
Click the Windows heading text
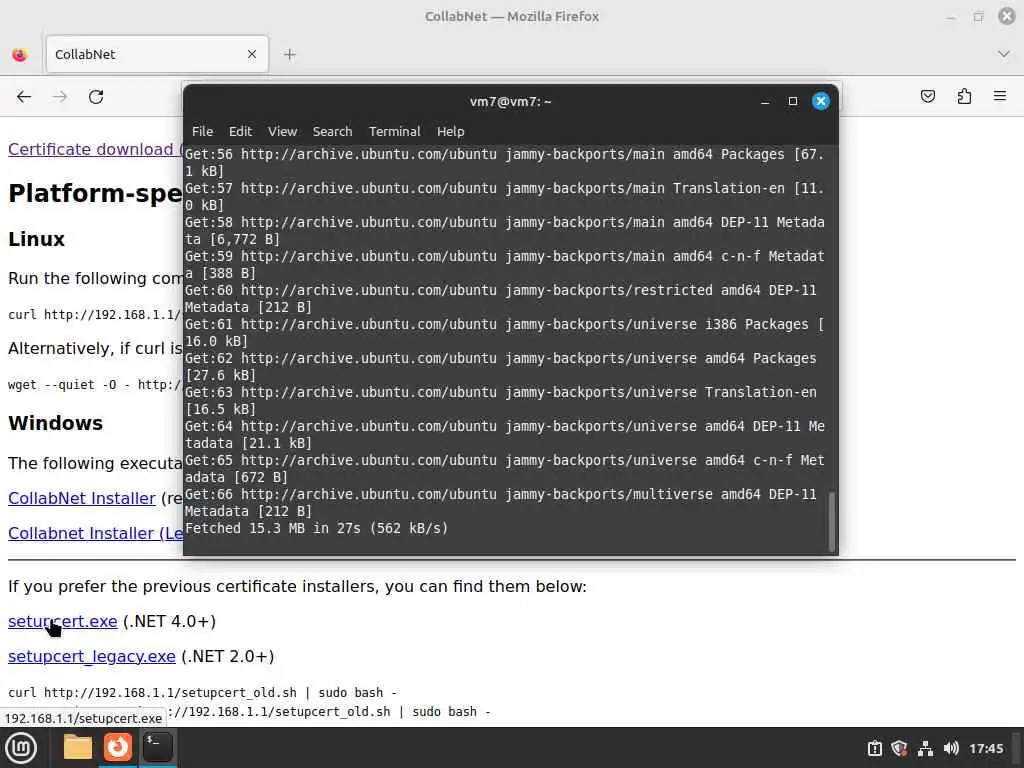[x=56, y=423]
